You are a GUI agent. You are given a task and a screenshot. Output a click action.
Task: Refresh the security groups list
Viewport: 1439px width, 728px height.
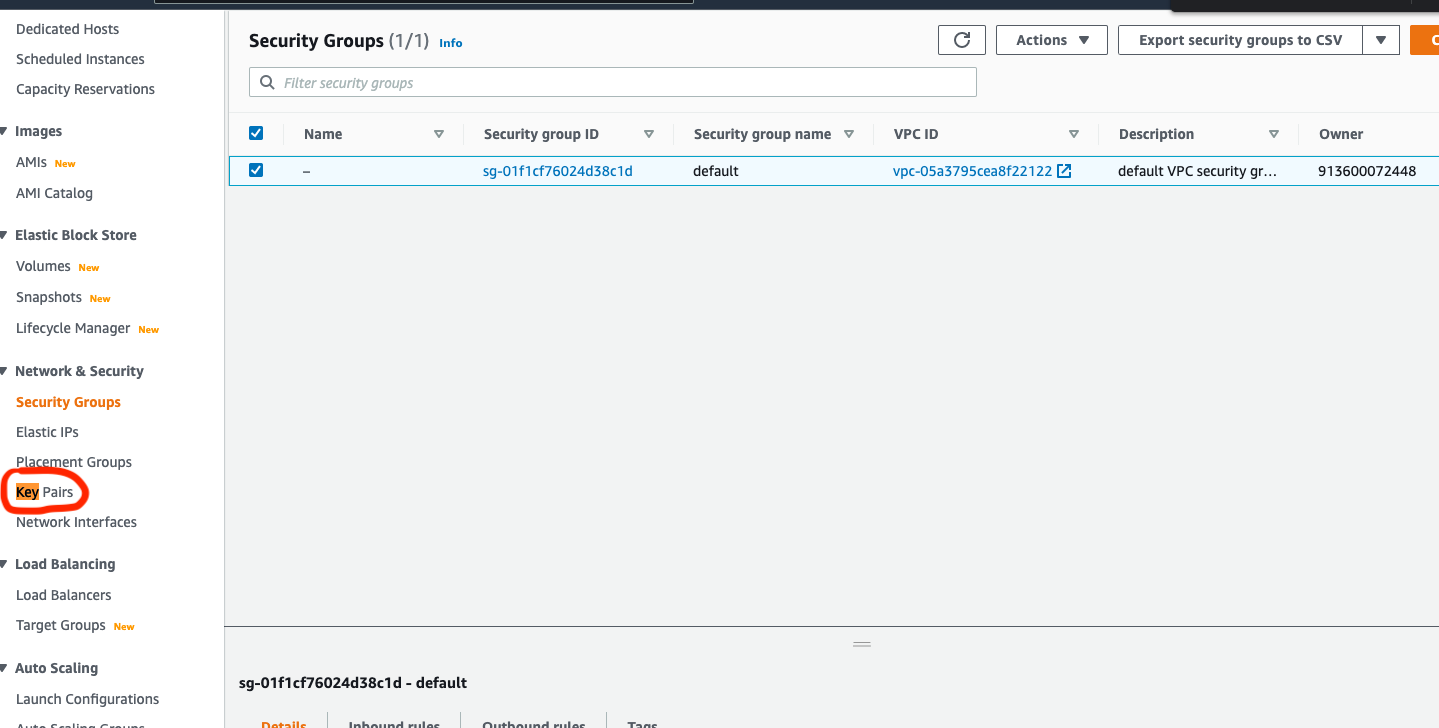(x=960, y=40)
